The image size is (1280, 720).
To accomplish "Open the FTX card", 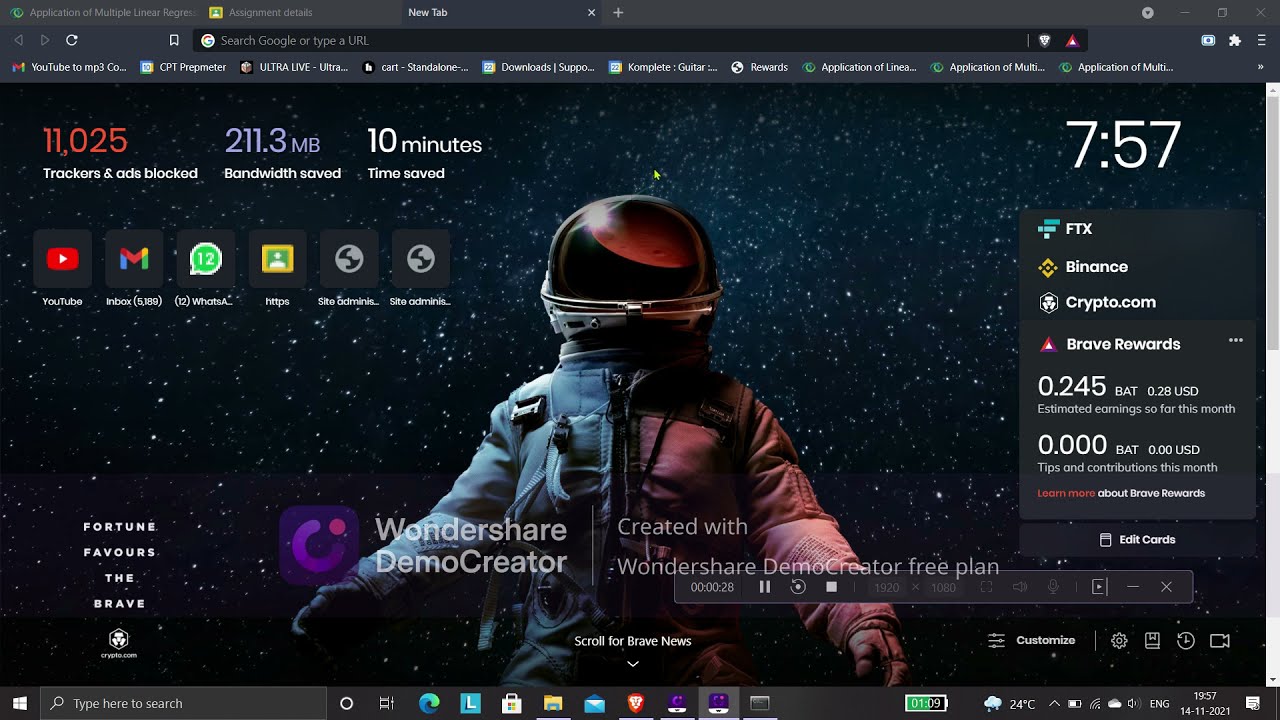I will click(1137, 229).
